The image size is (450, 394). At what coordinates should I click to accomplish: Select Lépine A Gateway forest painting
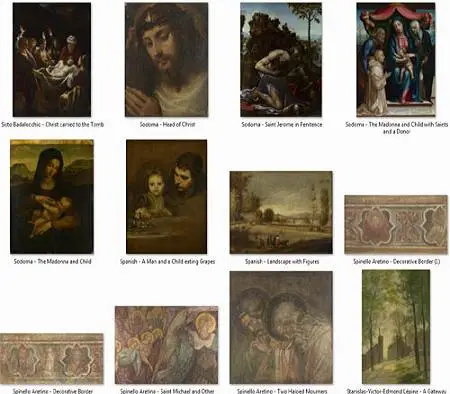click(x=396, y=327)
